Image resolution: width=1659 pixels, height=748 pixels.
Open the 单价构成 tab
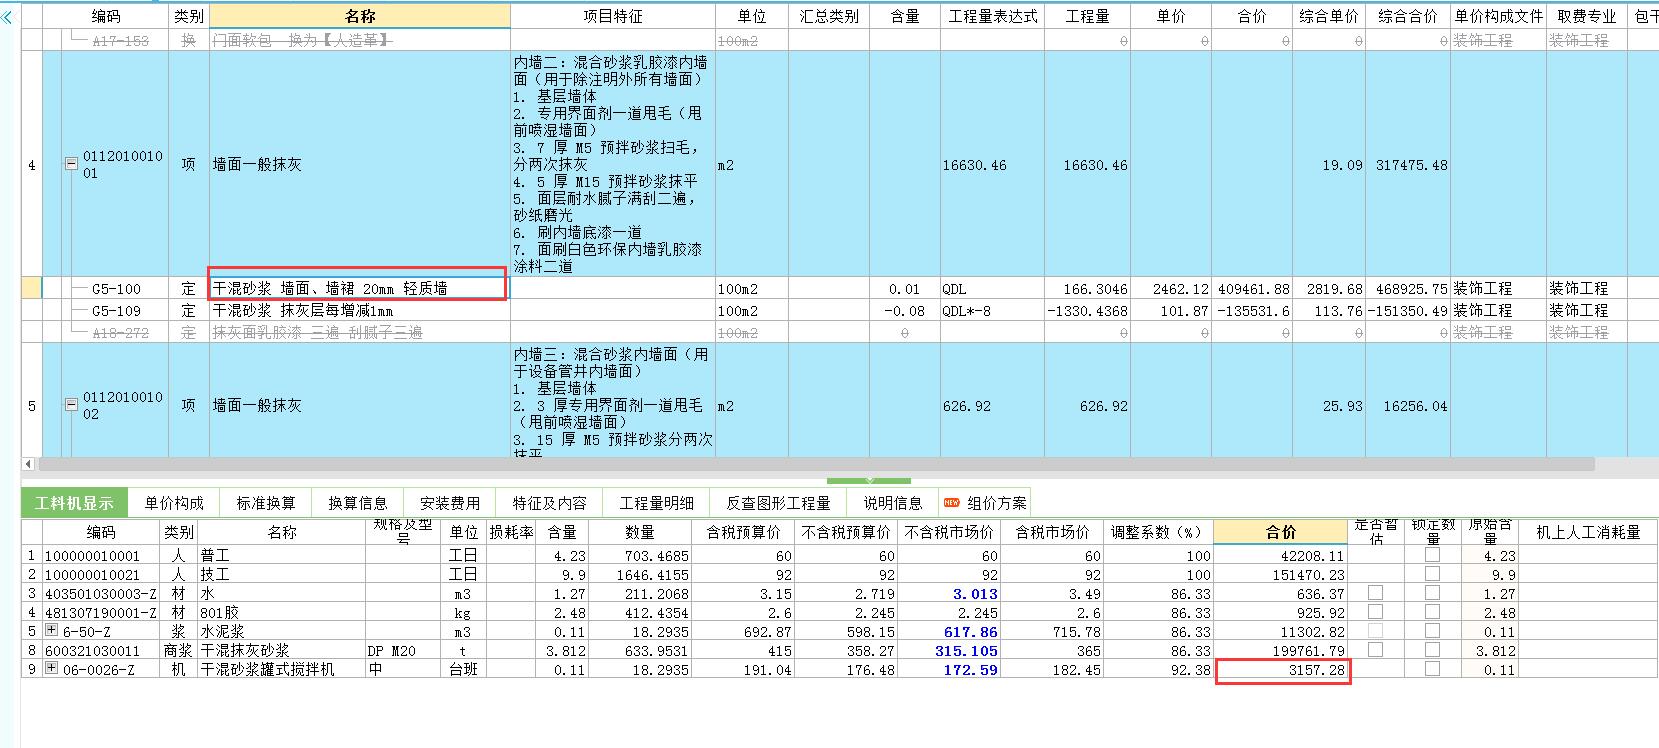click(173, 502)
